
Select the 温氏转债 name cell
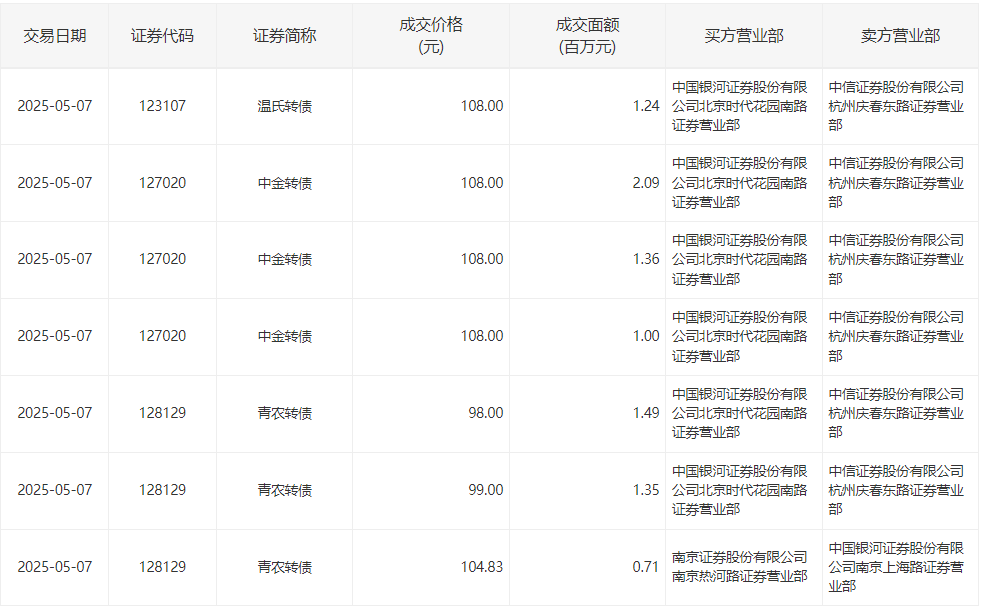coord(284,106)
